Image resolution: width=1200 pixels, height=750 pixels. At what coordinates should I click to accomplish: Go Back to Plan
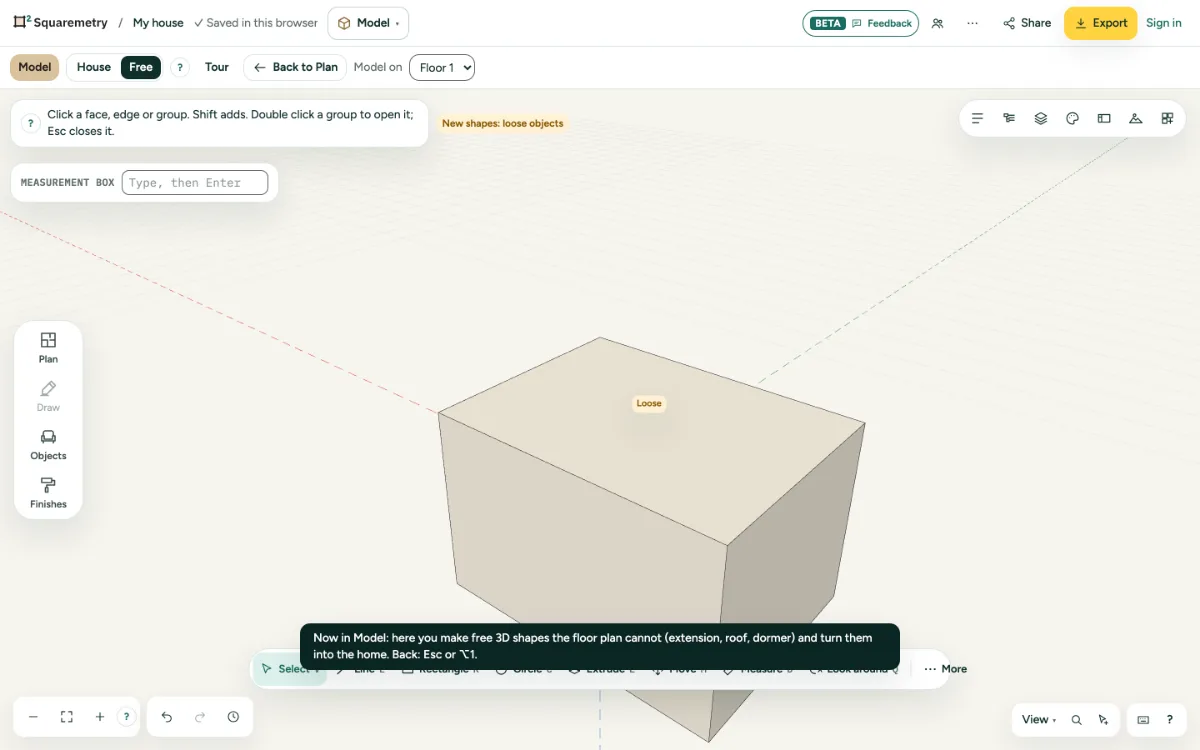295,67
